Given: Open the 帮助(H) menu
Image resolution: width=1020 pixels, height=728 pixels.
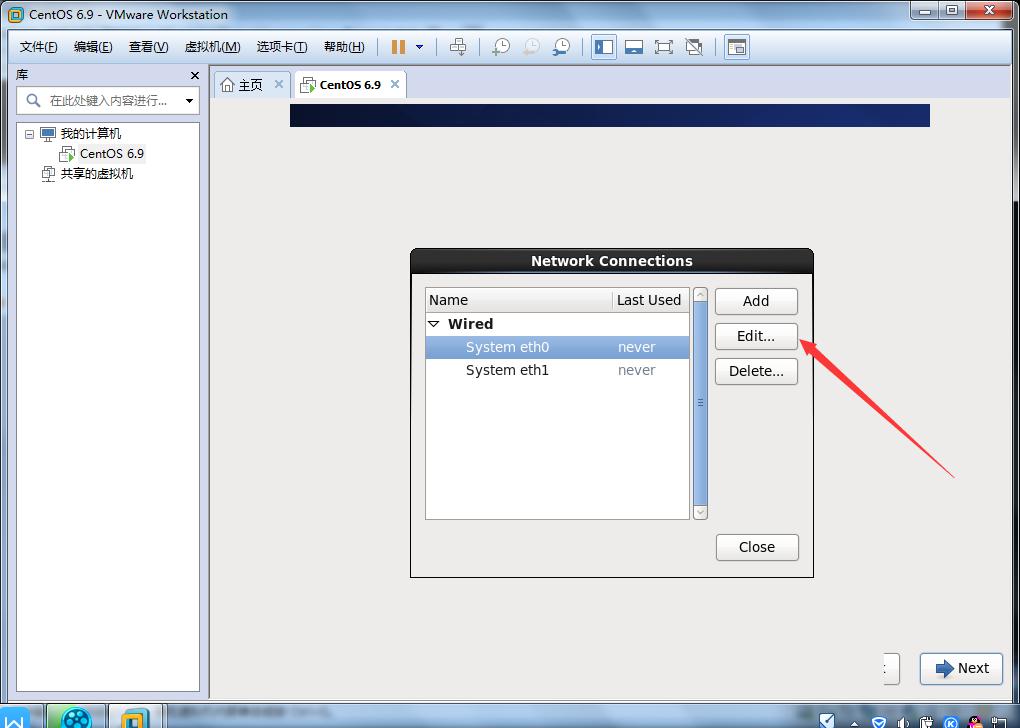Looking at the screenshot, I should (344, 47).
